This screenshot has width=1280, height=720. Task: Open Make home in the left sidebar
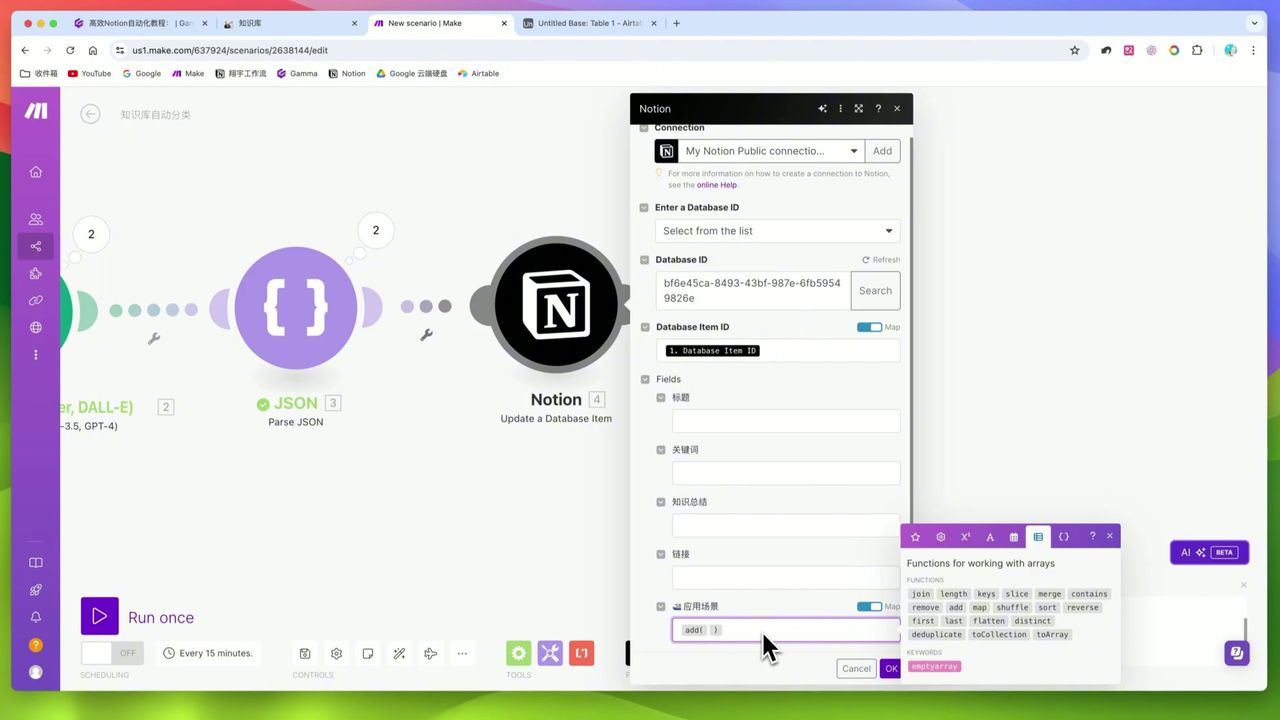[x=36, y=172]
